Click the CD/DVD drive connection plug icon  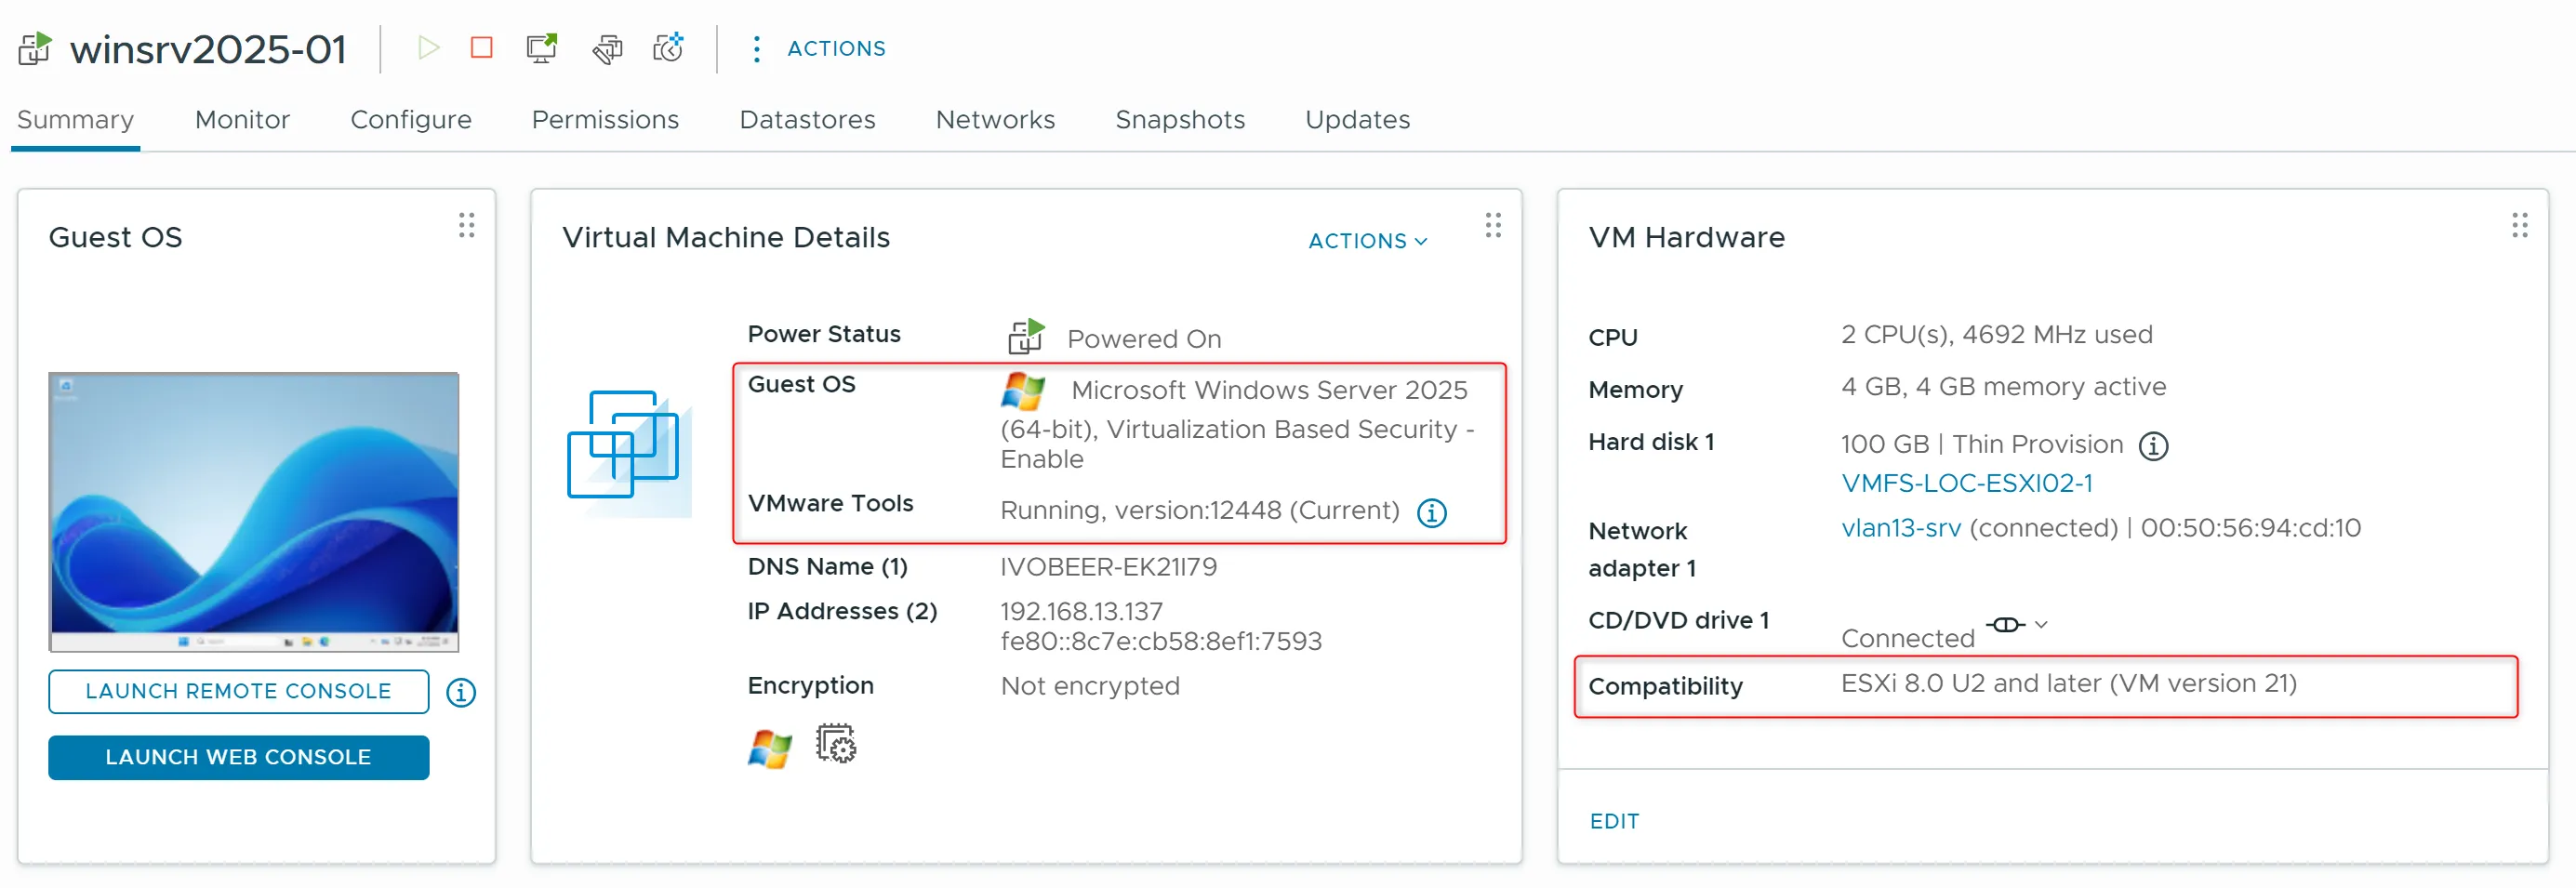[2006, 625]
